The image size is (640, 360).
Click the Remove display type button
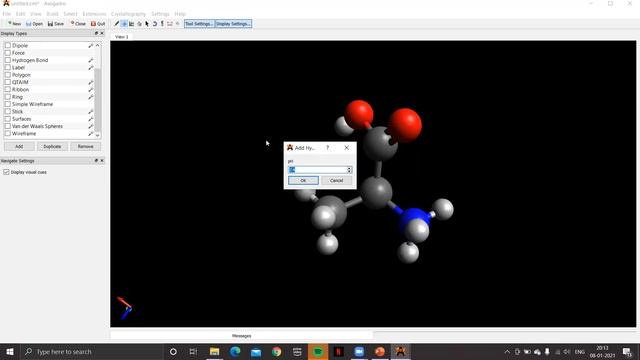[85, 147]
